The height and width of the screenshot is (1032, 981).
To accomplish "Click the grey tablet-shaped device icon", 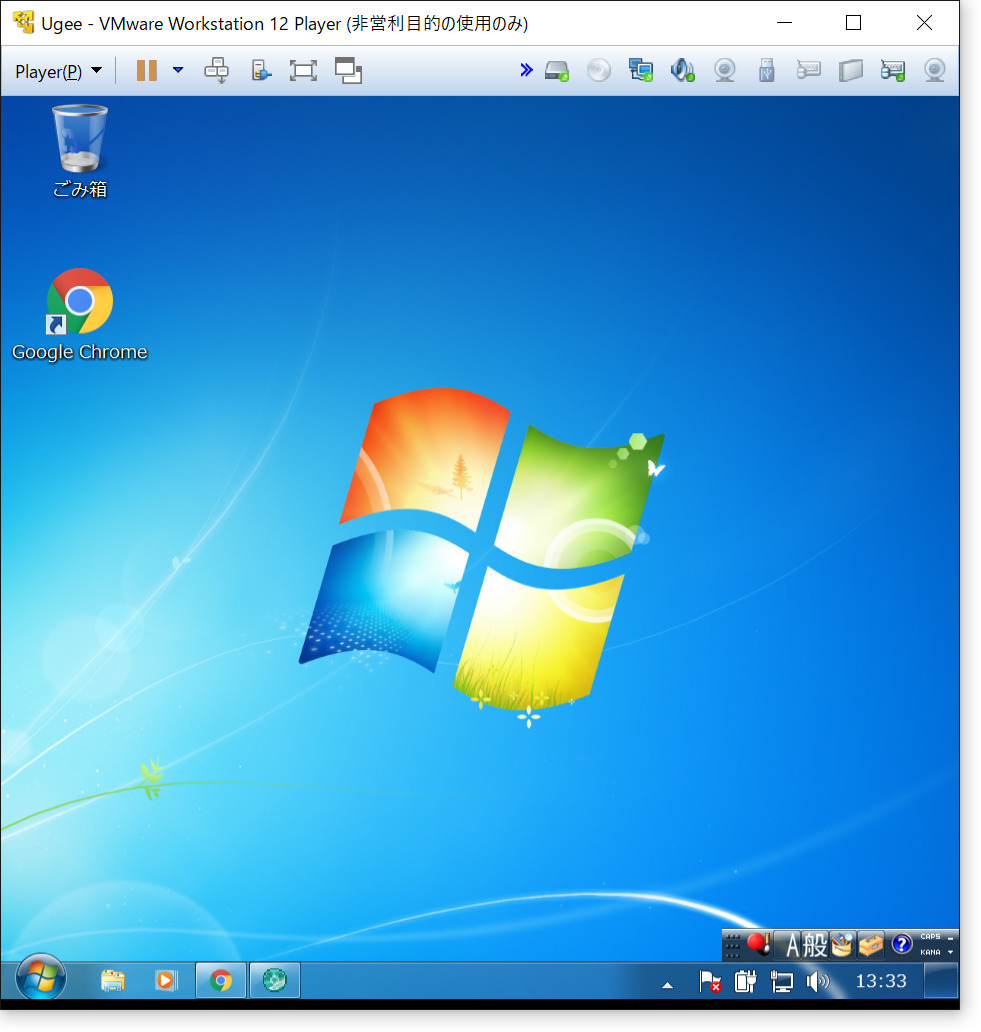I will tap(850, 70).
